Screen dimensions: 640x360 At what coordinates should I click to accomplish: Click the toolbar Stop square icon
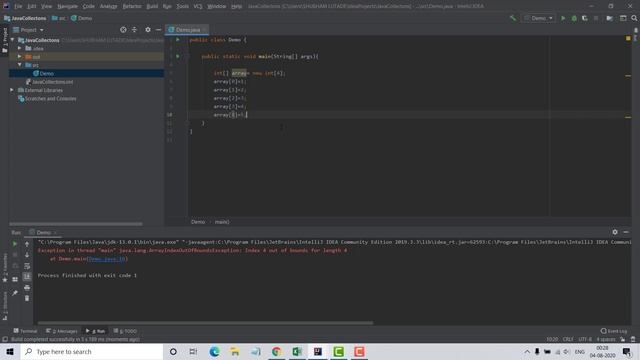[x=596, y=18]
